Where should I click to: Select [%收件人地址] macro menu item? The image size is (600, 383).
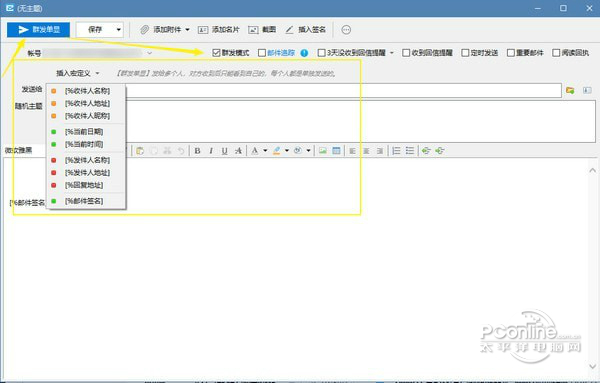tap(86, 104)
